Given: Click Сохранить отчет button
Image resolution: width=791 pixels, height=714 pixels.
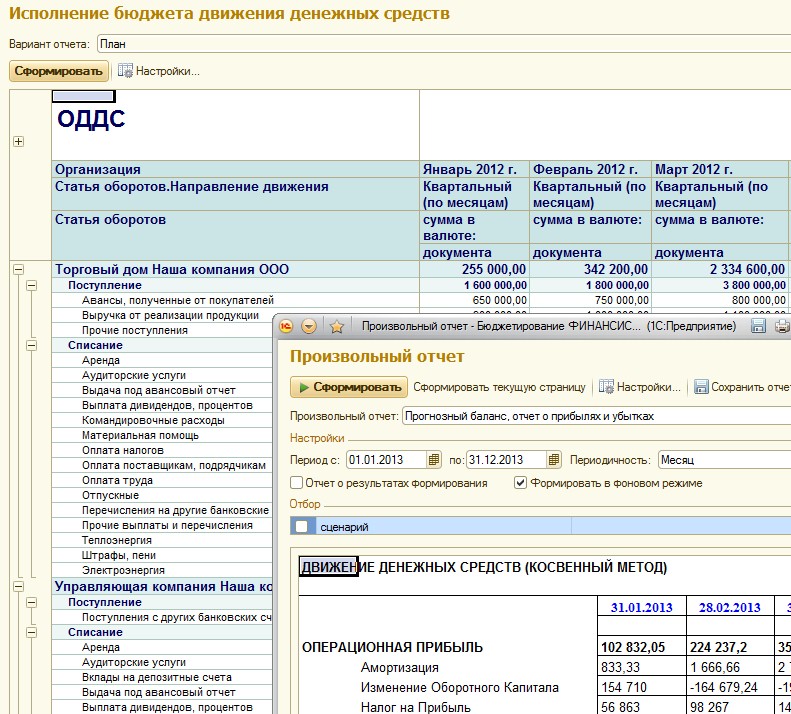Looking at the screenshot, I should 742,387.
